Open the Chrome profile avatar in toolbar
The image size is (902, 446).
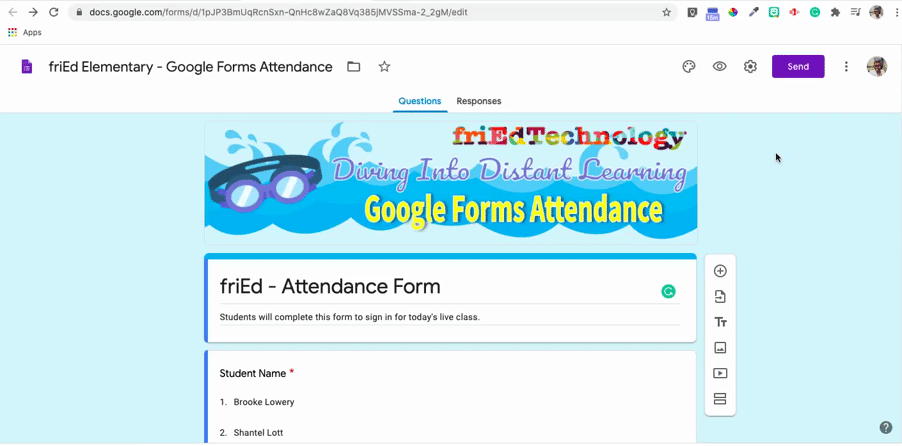(876, 12)
